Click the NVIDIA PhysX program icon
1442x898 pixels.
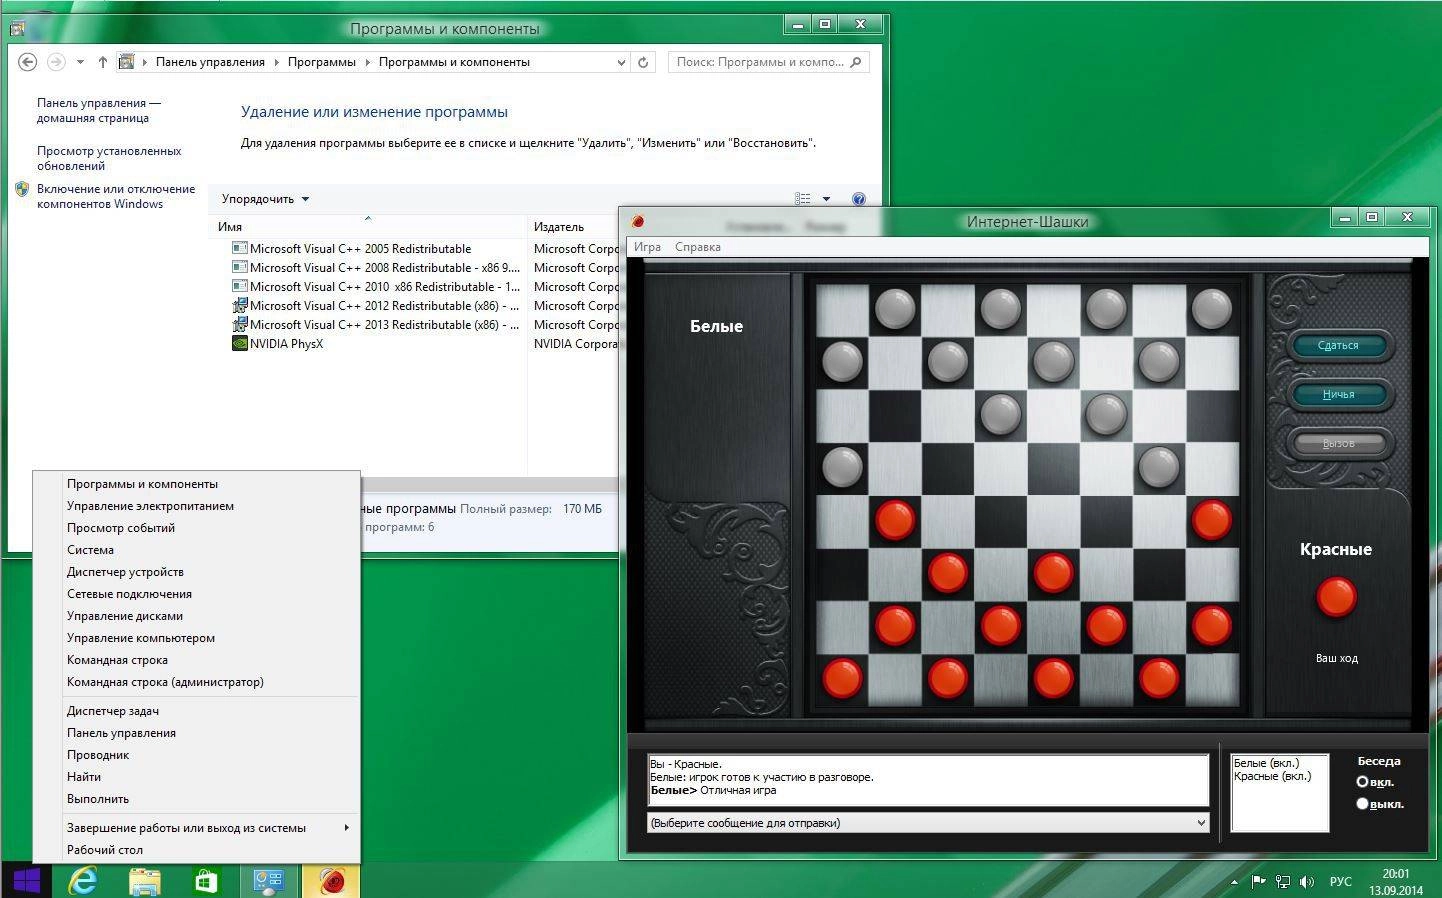(239, 344)
